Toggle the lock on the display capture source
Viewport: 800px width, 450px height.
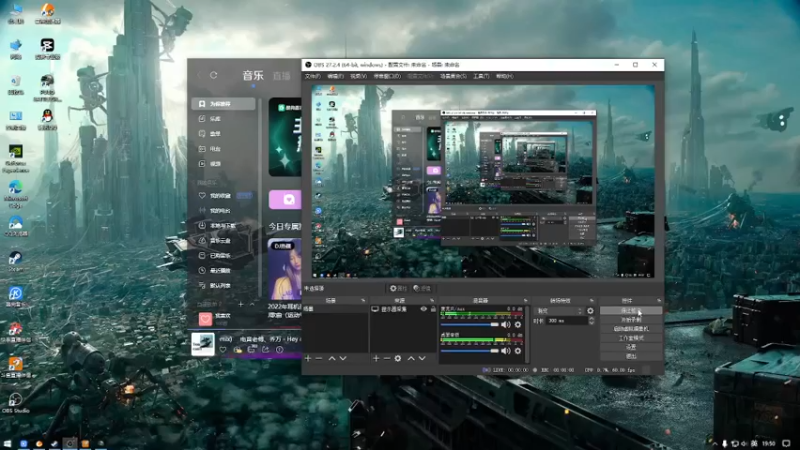433,309
